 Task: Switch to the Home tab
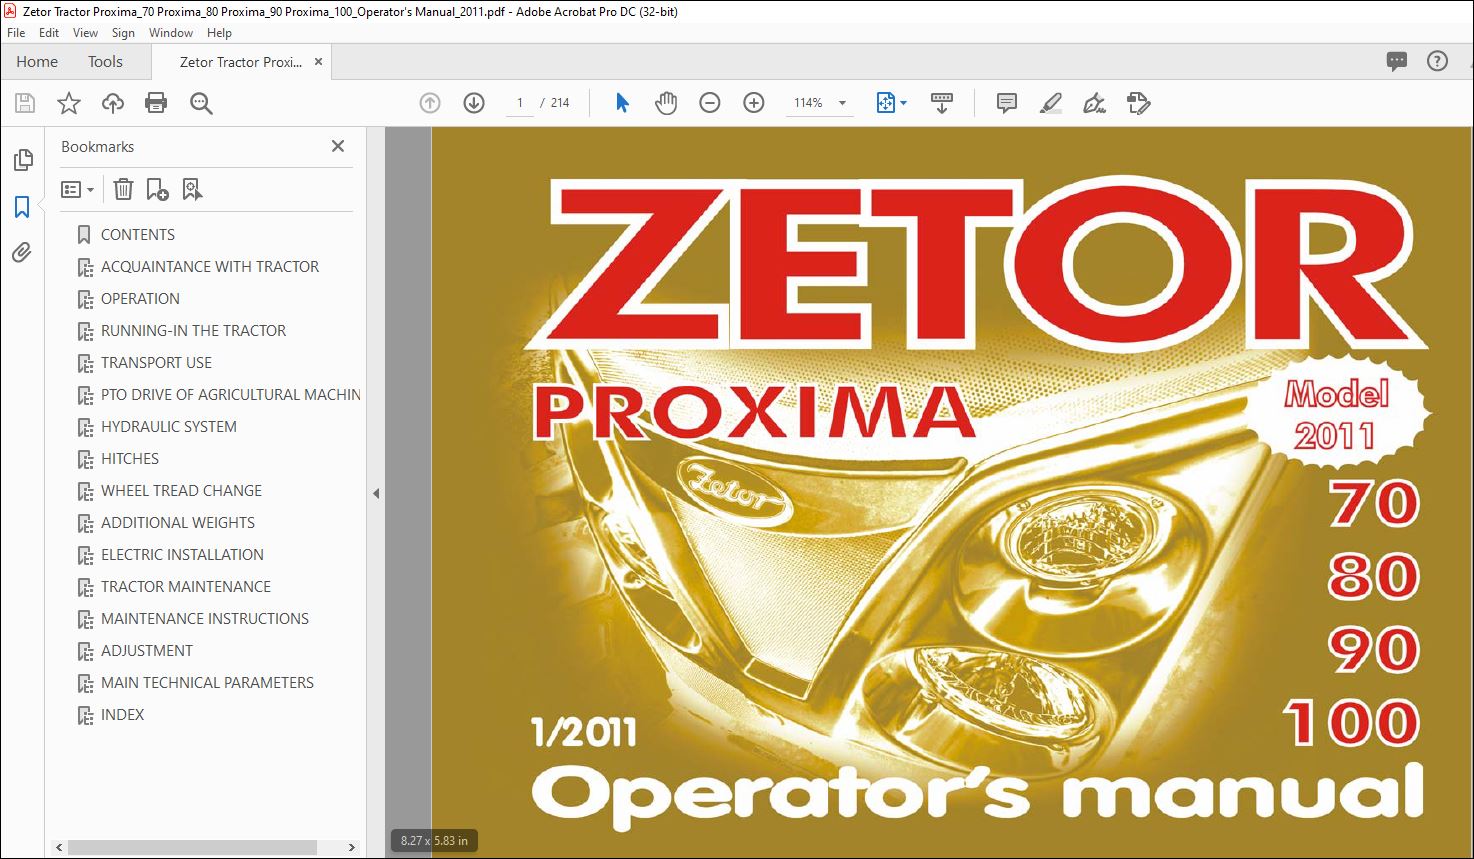click(x=37, y=61)
